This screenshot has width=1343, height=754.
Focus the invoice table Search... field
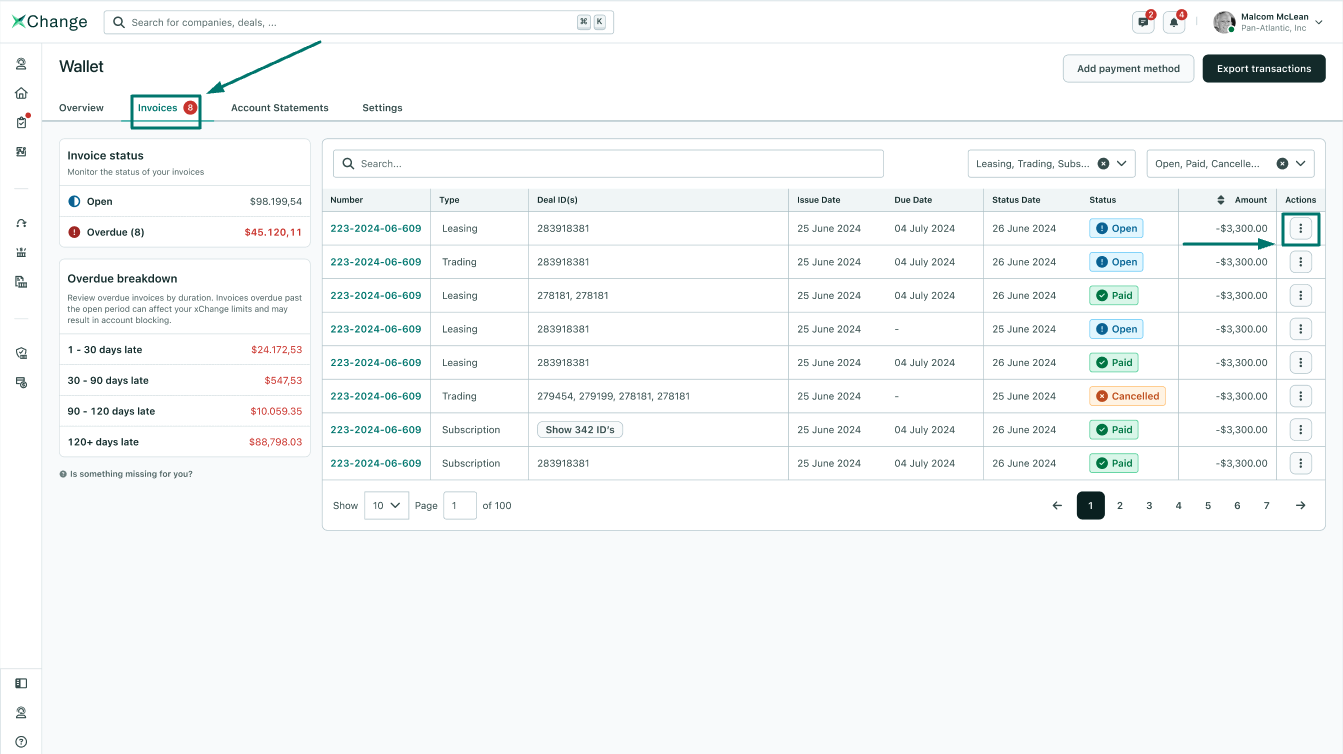point(608,163)
